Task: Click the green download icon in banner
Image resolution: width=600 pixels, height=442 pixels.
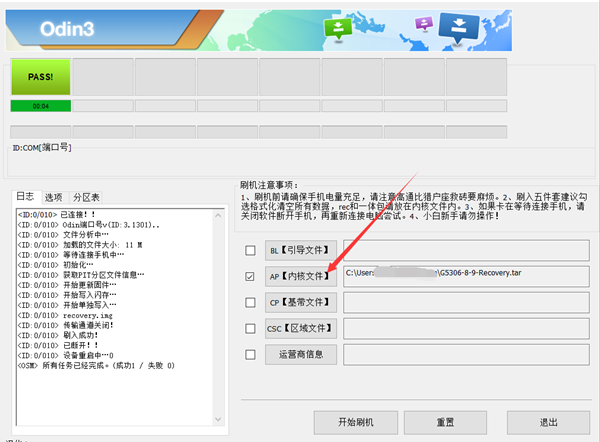Action: 338,28
